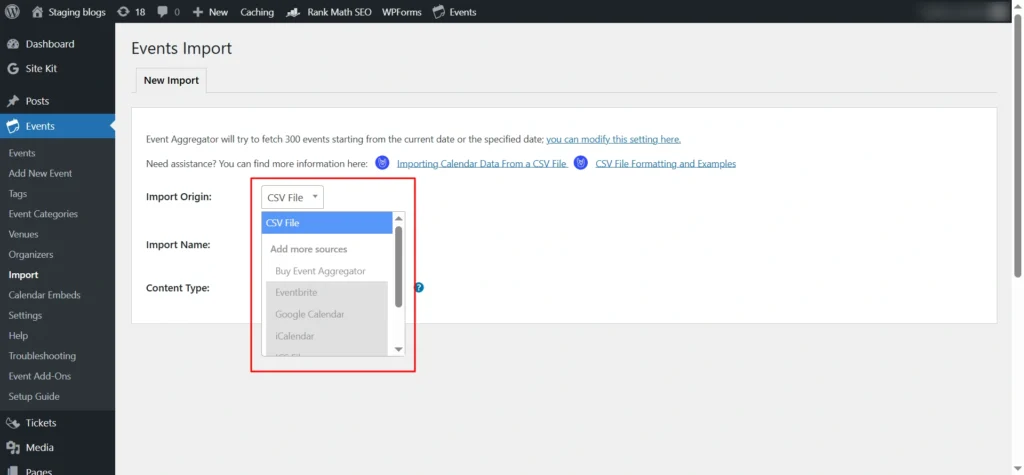Image resolution: width=1024 pixels, height=475 pixels.
Task: Open Organizers submenu
Action: click(31, 255)
